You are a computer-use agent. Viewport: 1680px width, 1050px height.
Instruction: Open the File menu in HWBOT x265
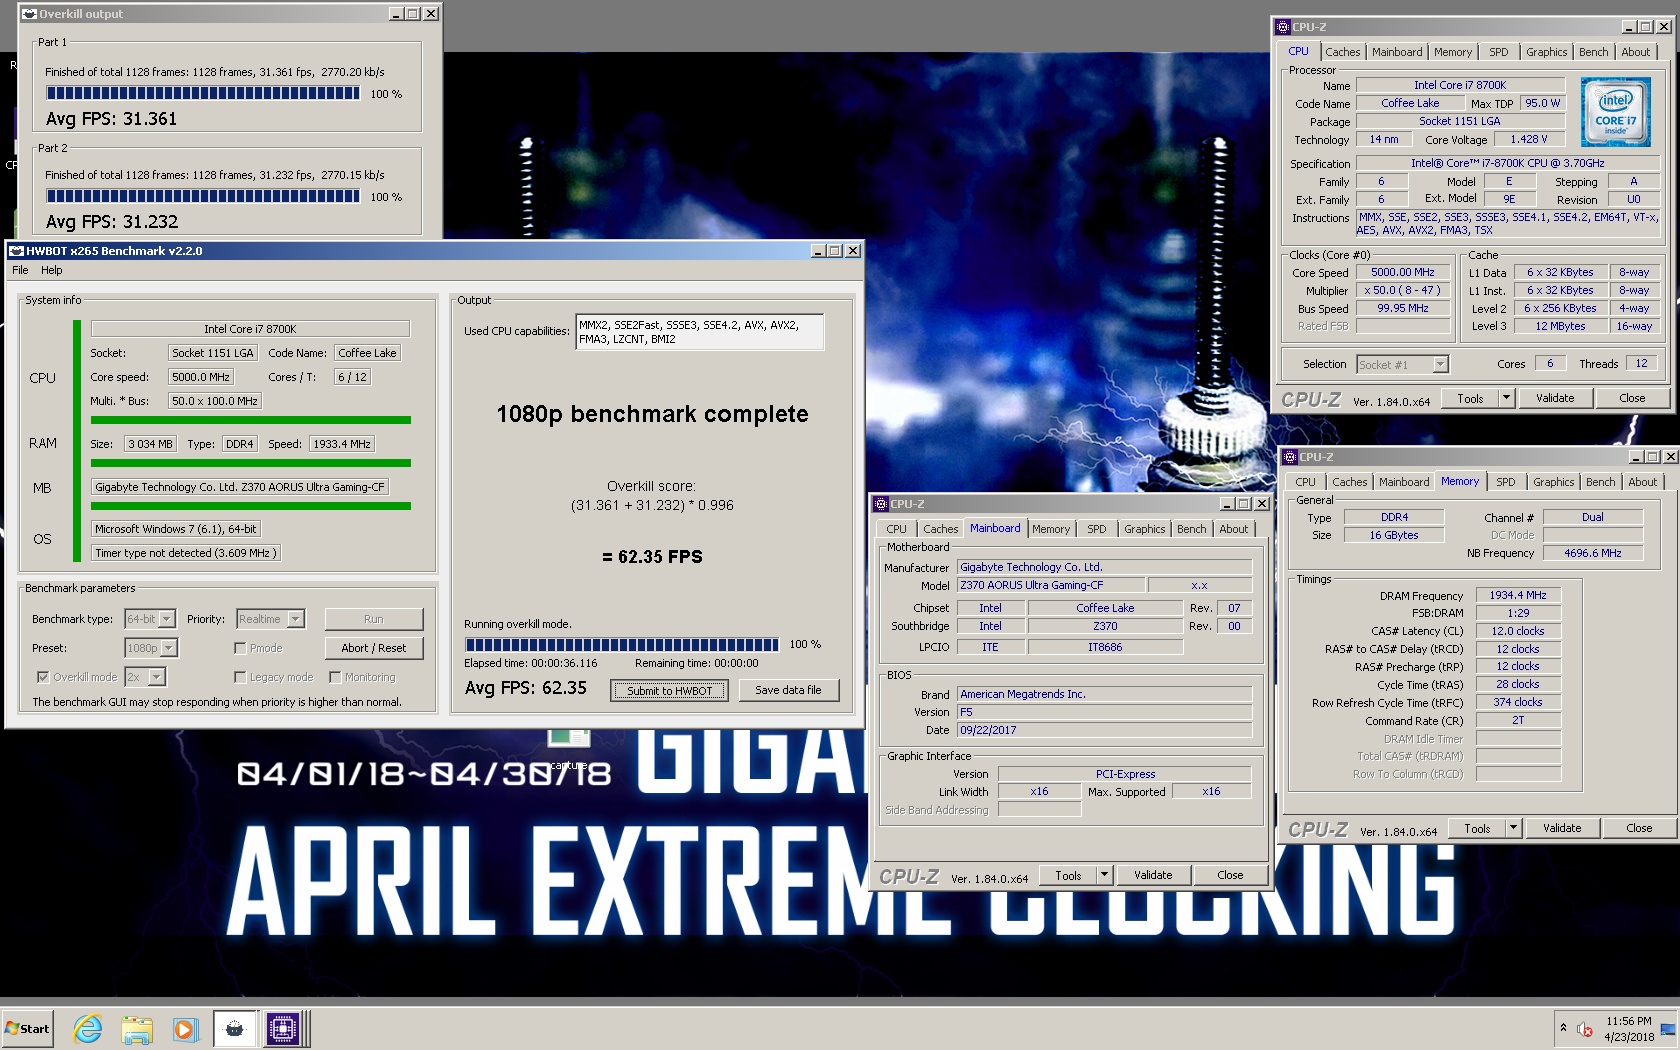tap(20, 270)
